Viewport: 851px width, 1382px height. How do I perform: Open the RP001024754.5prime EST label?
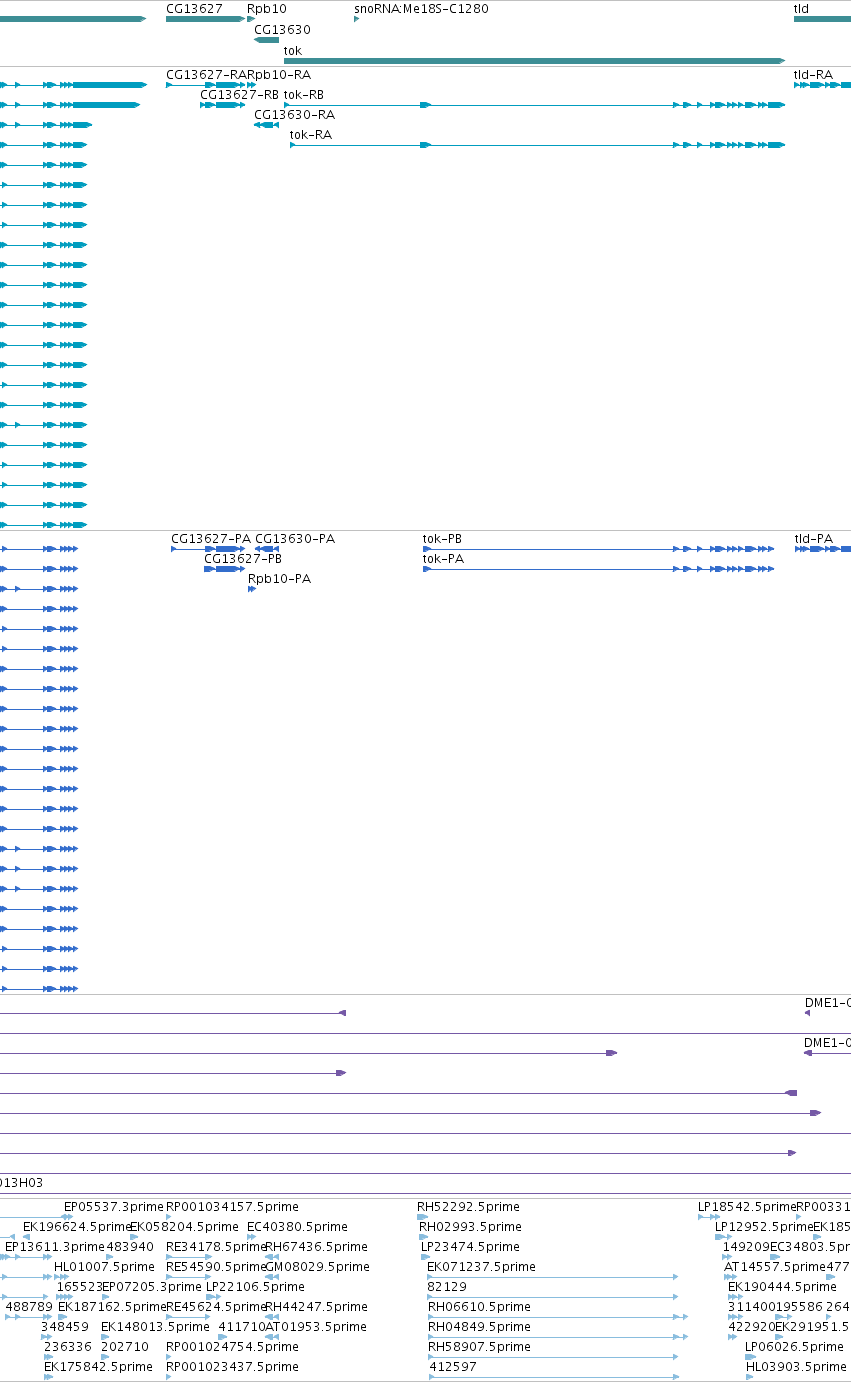point(232,1346)
